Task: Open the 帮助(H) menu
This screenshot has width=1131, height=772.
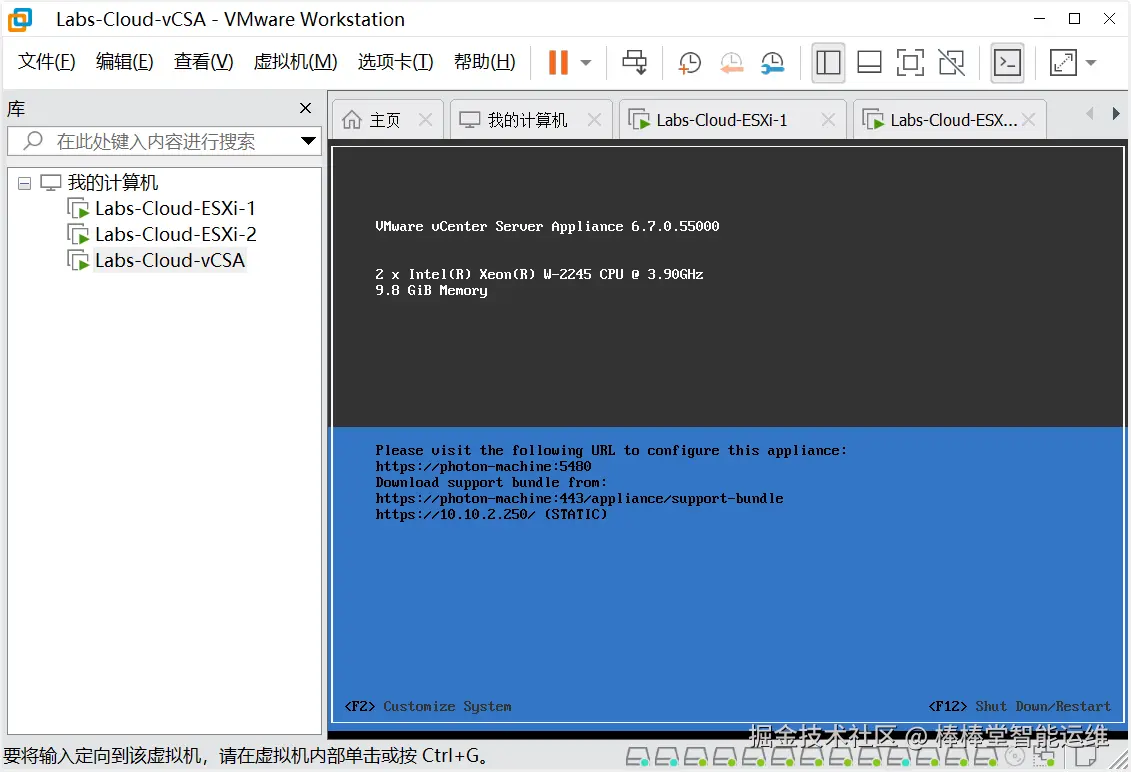Action: tap(485, 62)
